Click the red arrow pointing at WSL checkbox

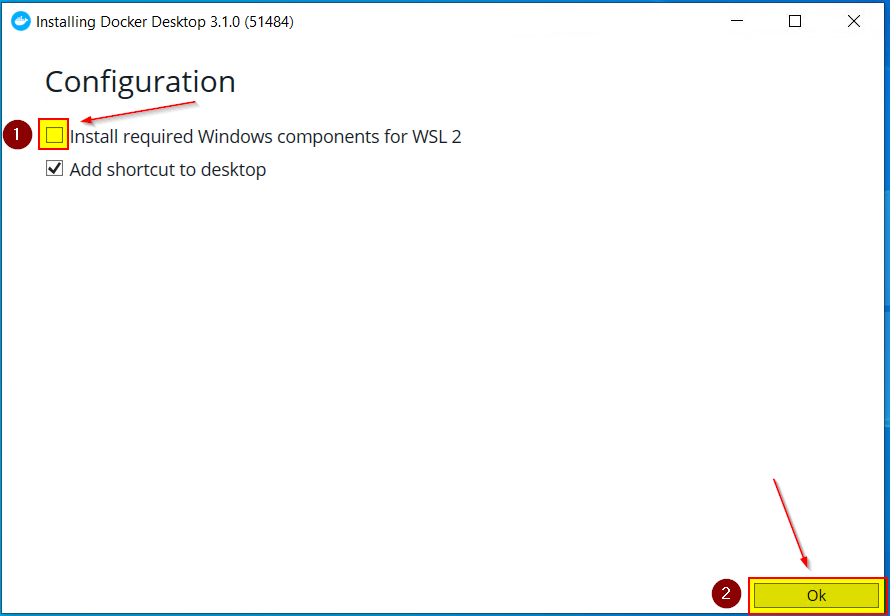(138, 111)
